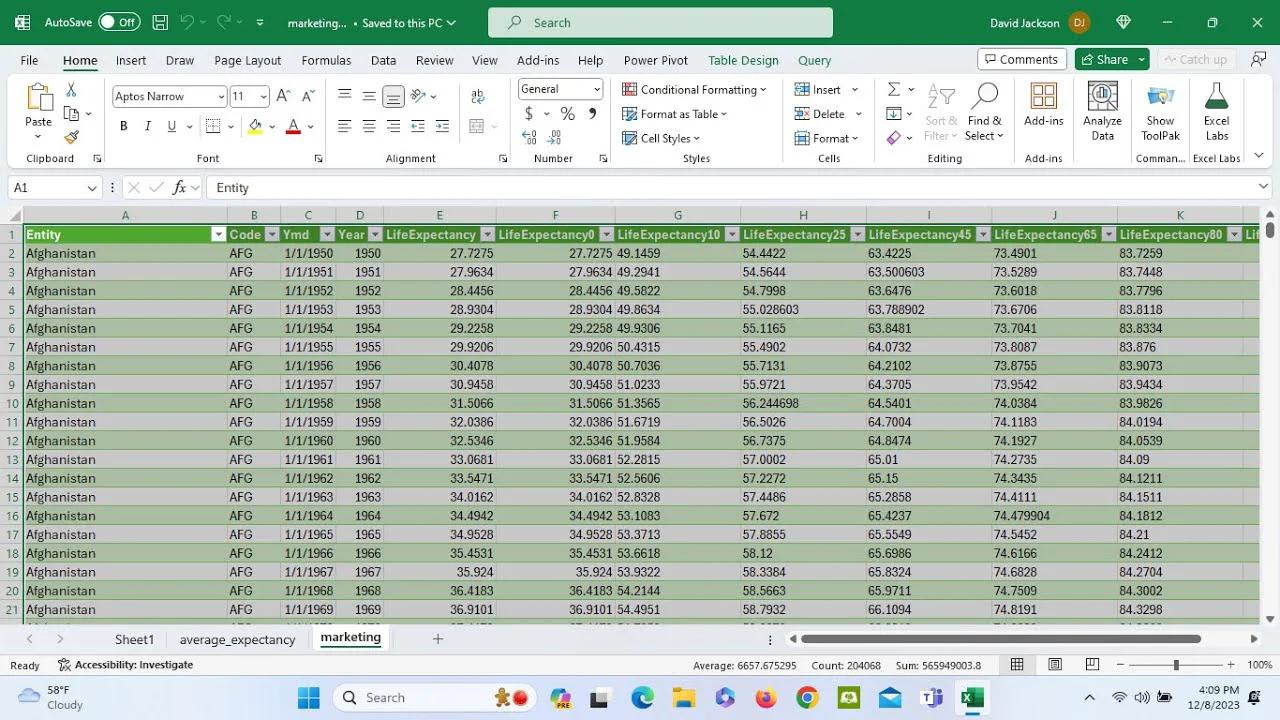Apply the Percent Style number format
Screen dimensions: 1280x720
click(567, 113)
